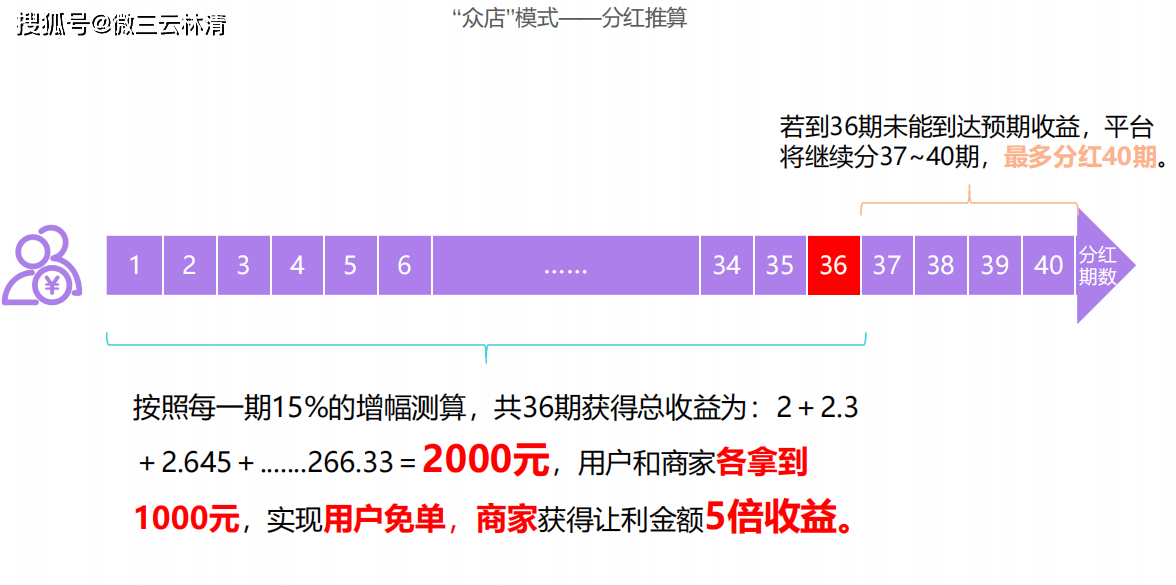This screenshot has height=585, width=1176.
Task: Select the period 37 box
Action: coord(887,265)
